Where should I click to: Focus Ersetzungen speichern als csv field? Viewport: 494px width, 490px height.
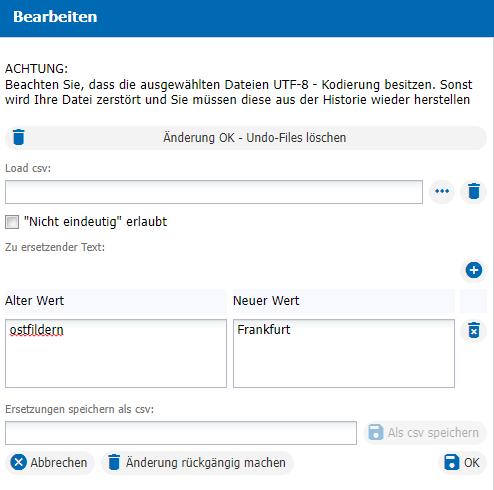[181, 433]
